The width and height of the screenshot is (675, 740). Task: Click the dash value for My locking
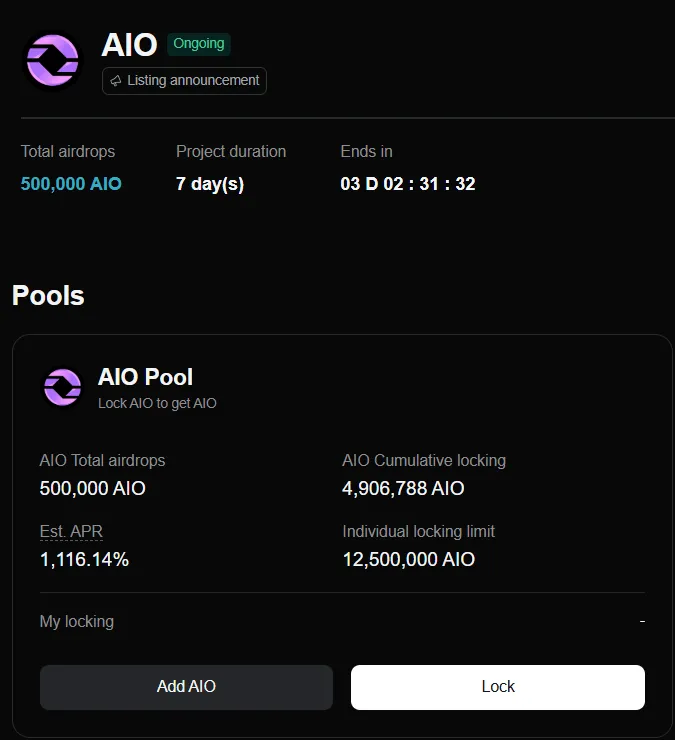642,621
